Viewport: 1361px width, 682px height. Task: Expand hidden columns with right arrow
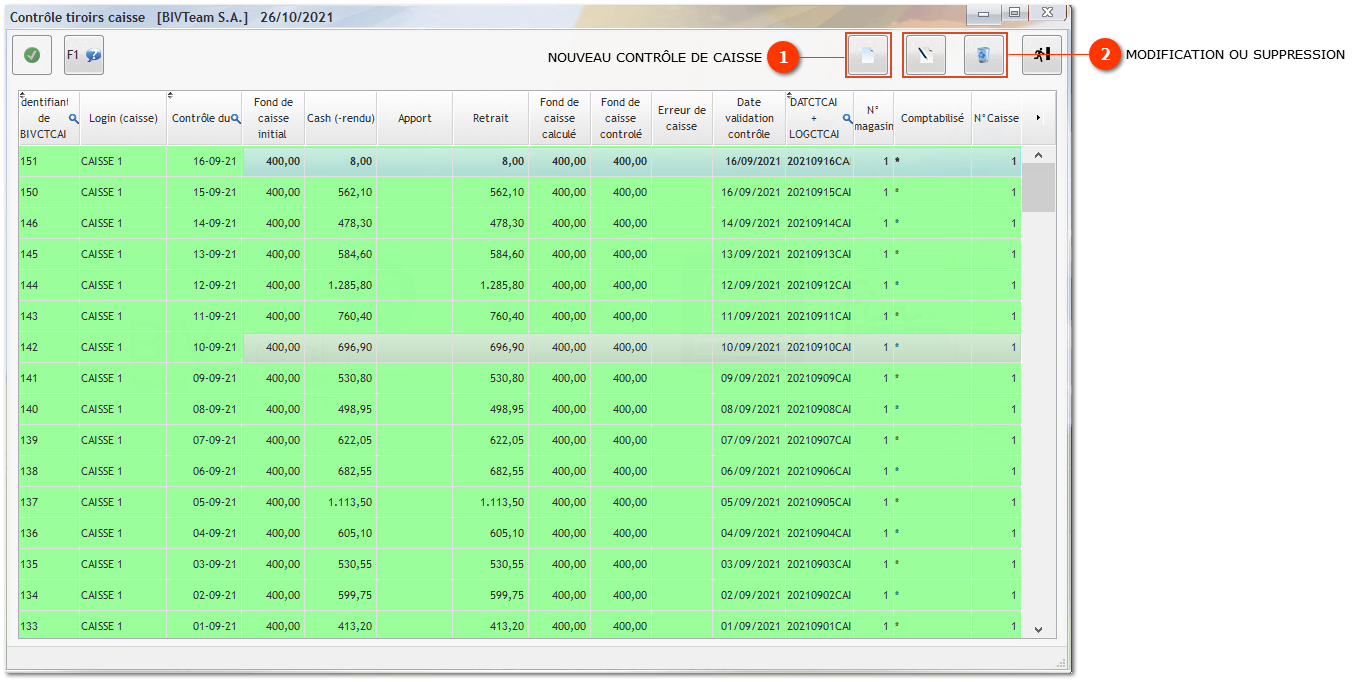pos(1038,118)
